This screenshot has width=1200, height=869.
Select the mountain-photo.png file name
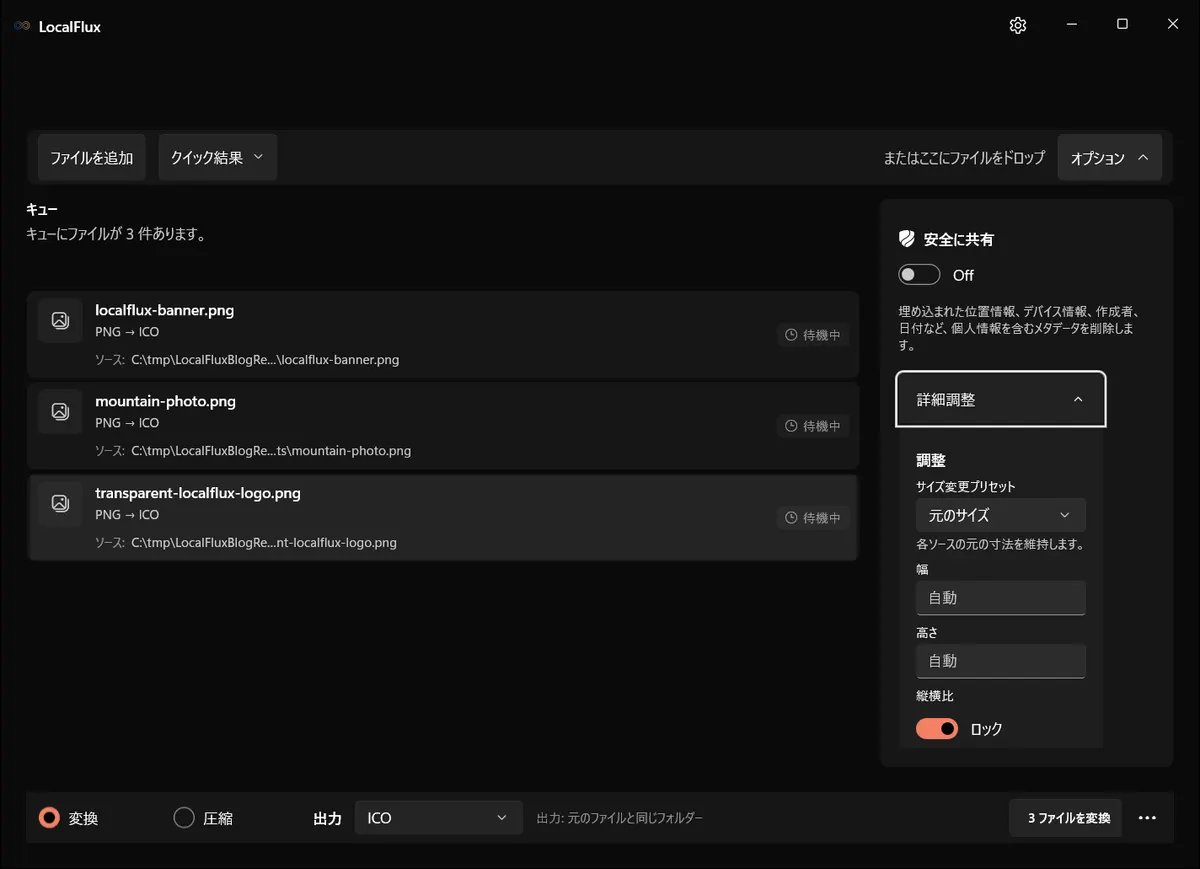(166, 401)
